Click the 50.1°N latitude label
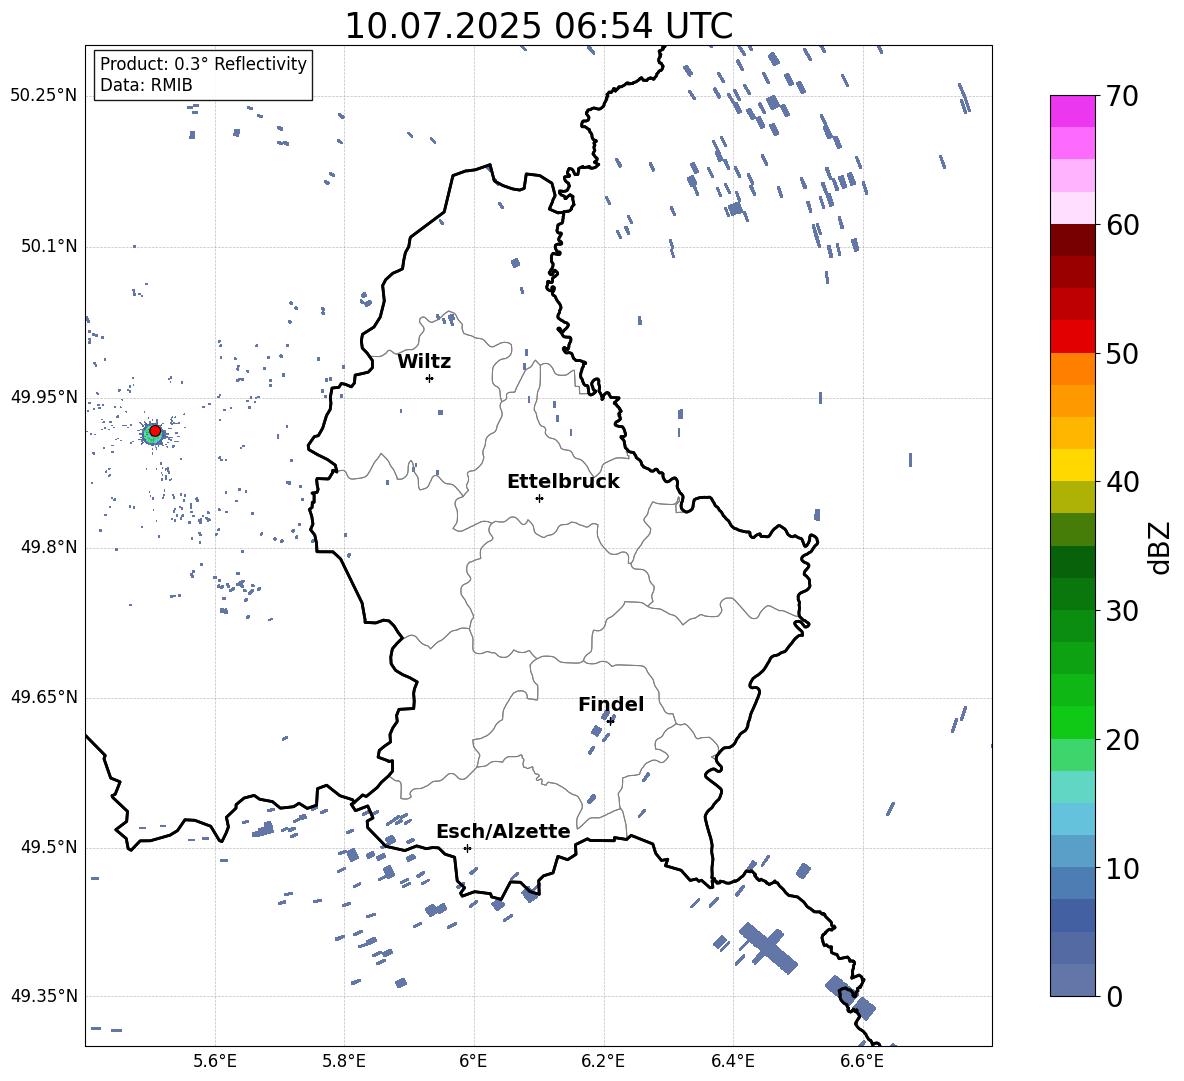1184x1081 pixels. tap(48, 246)
